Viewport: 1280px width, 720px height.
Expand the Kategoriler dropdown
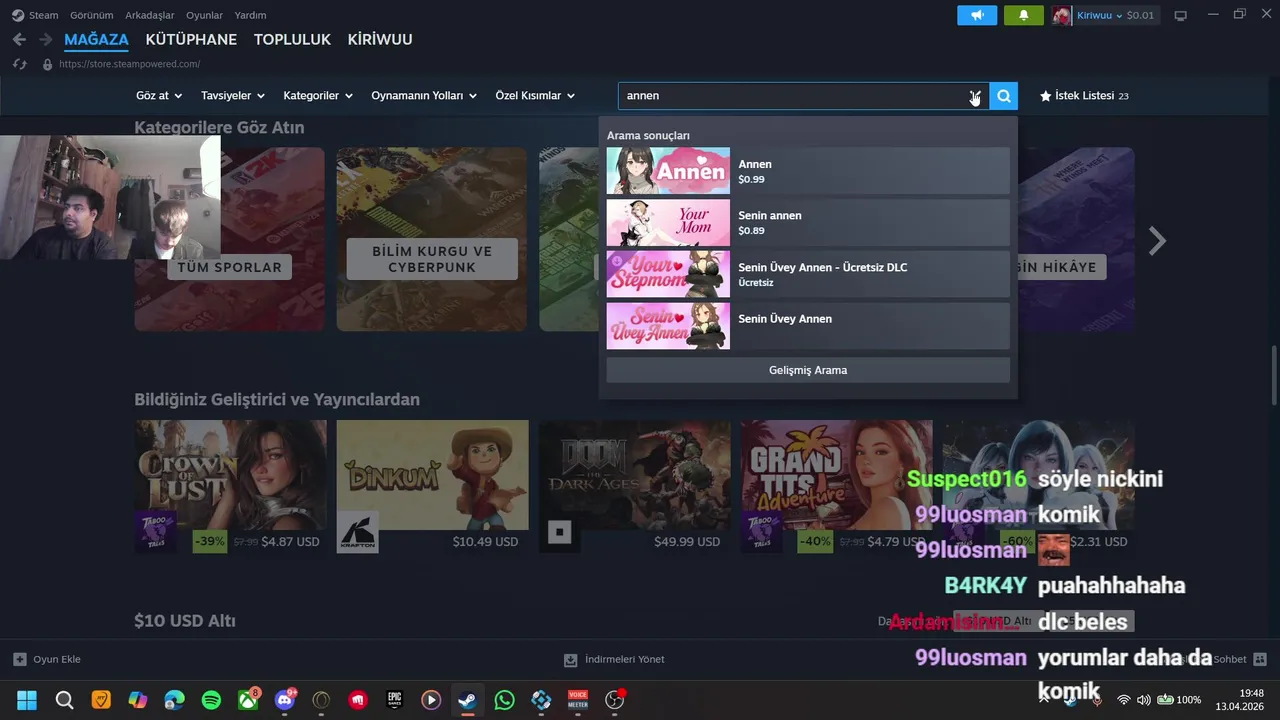pyautogui.click(x=318, y=96)
